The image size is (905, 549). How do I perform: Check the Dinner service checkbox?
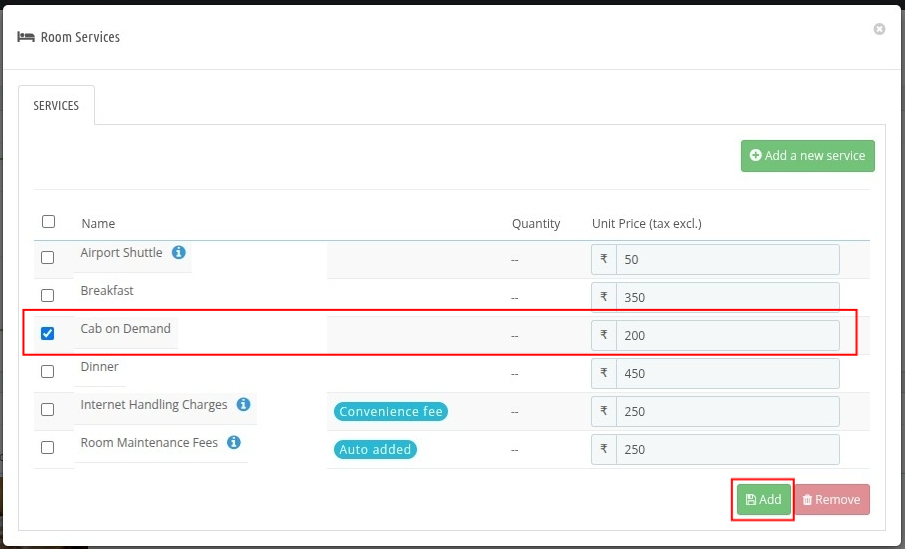click(48, 372)
